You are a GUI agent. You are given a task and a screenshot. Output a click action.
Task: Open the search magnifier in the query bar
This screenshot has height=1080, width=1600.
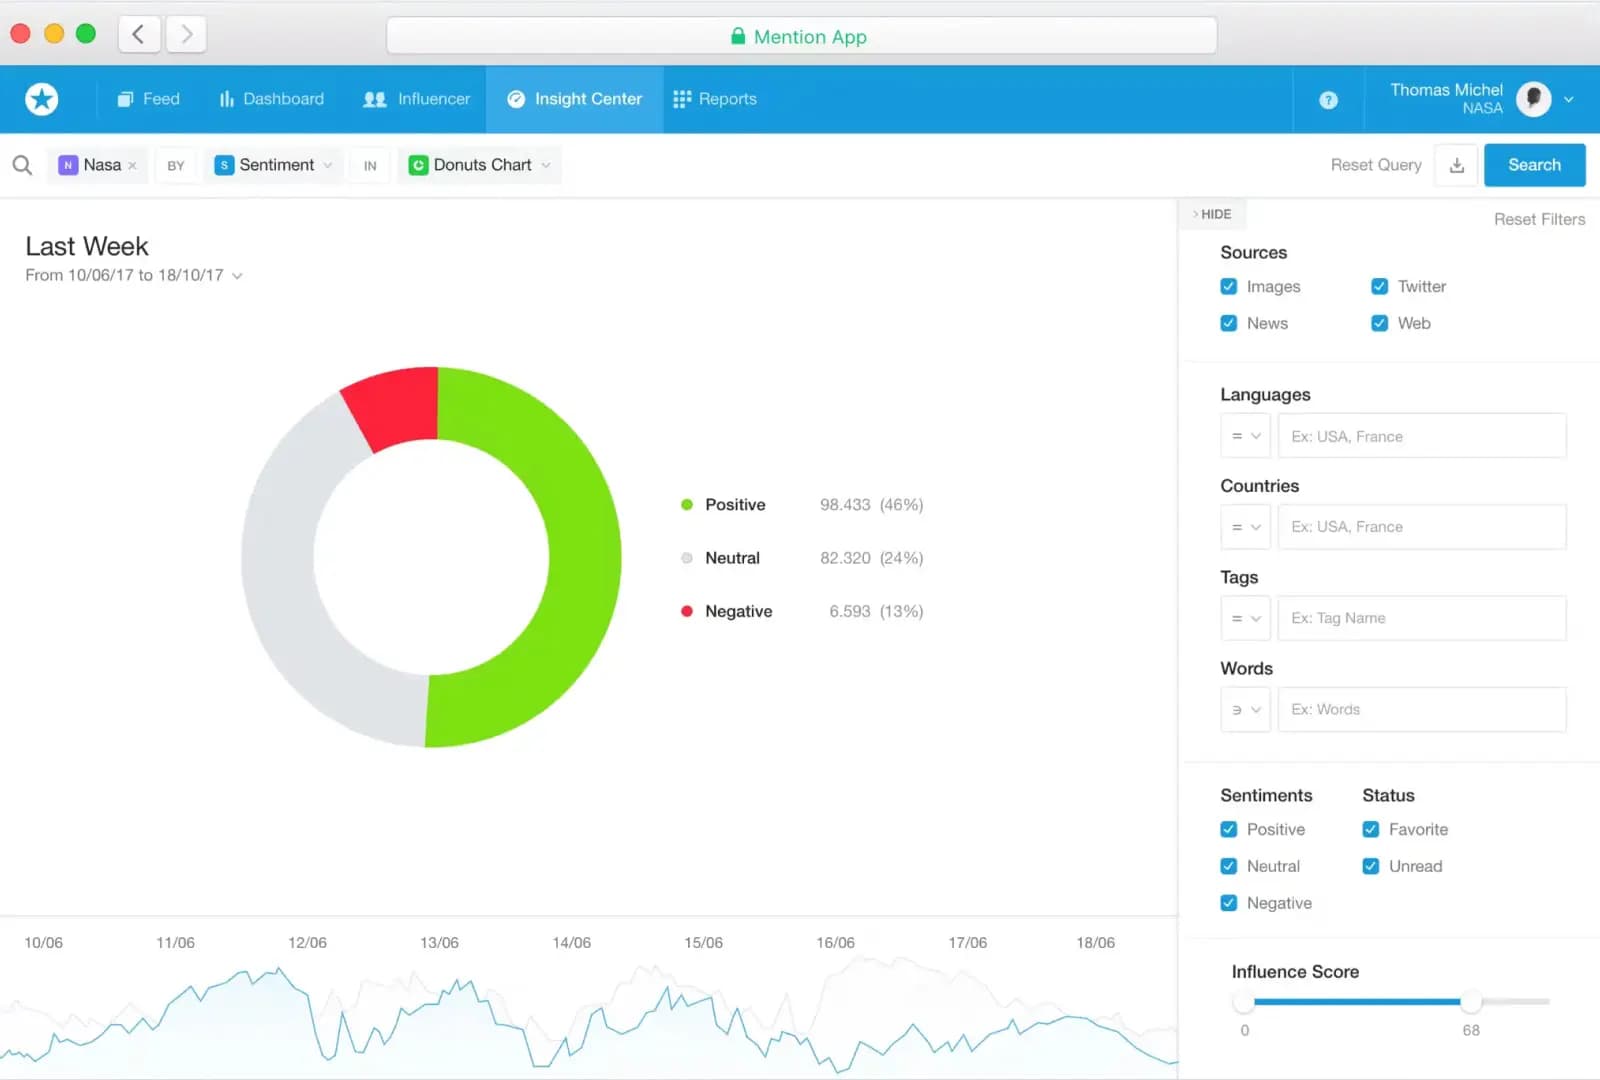pyautogui.click(x=22, y=165)
